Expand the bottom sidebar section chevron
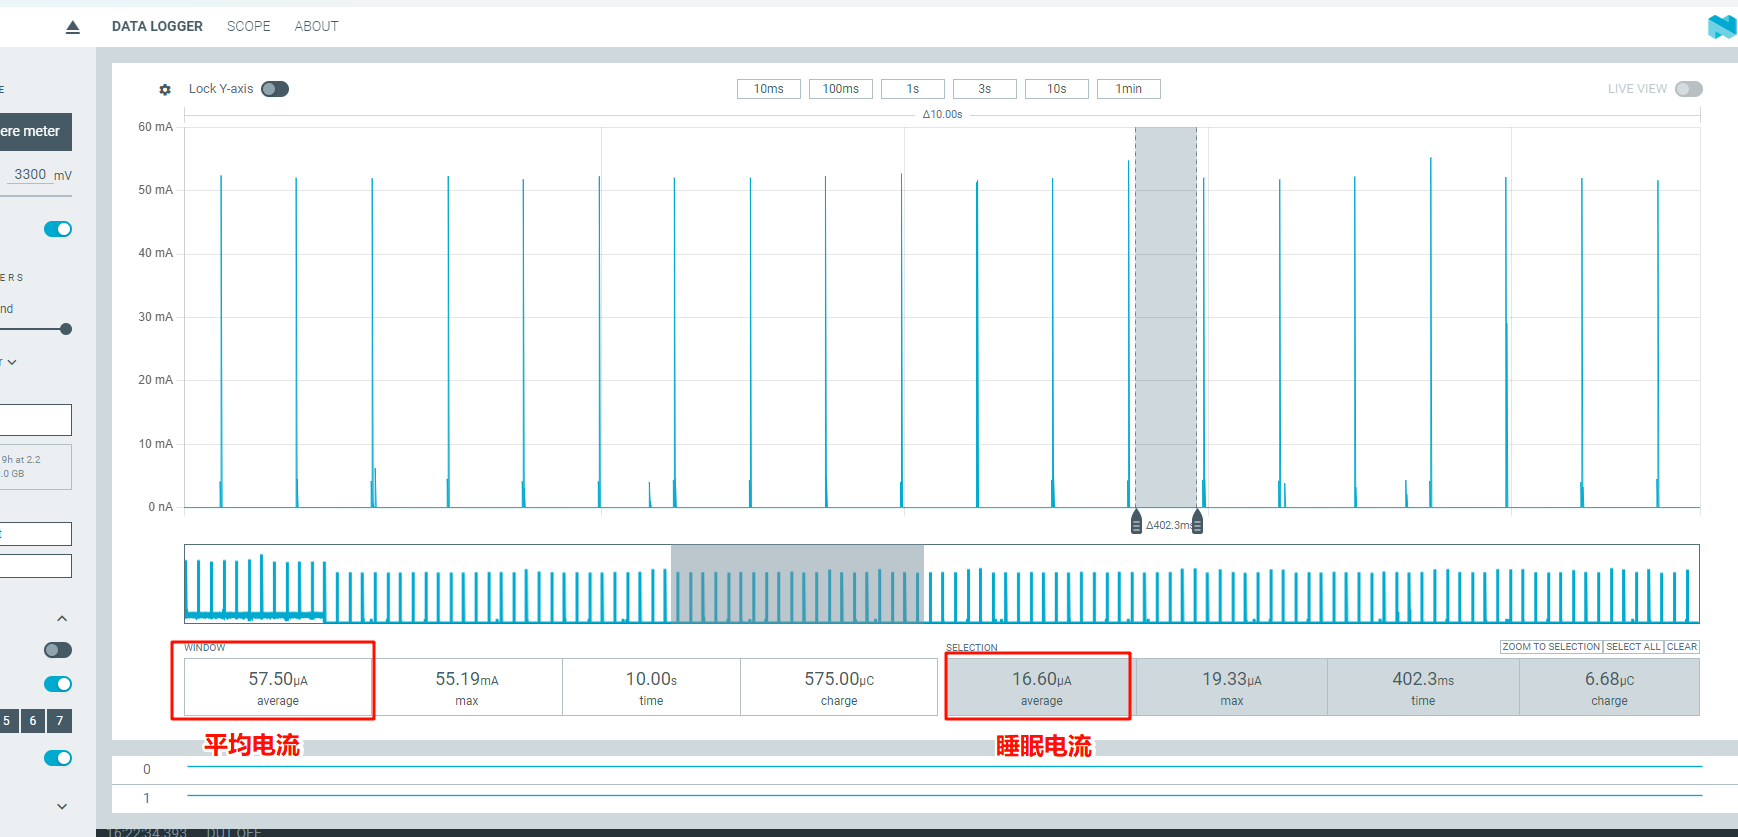The height and width of the screenshot is (837, 1738). click(62, 806)
